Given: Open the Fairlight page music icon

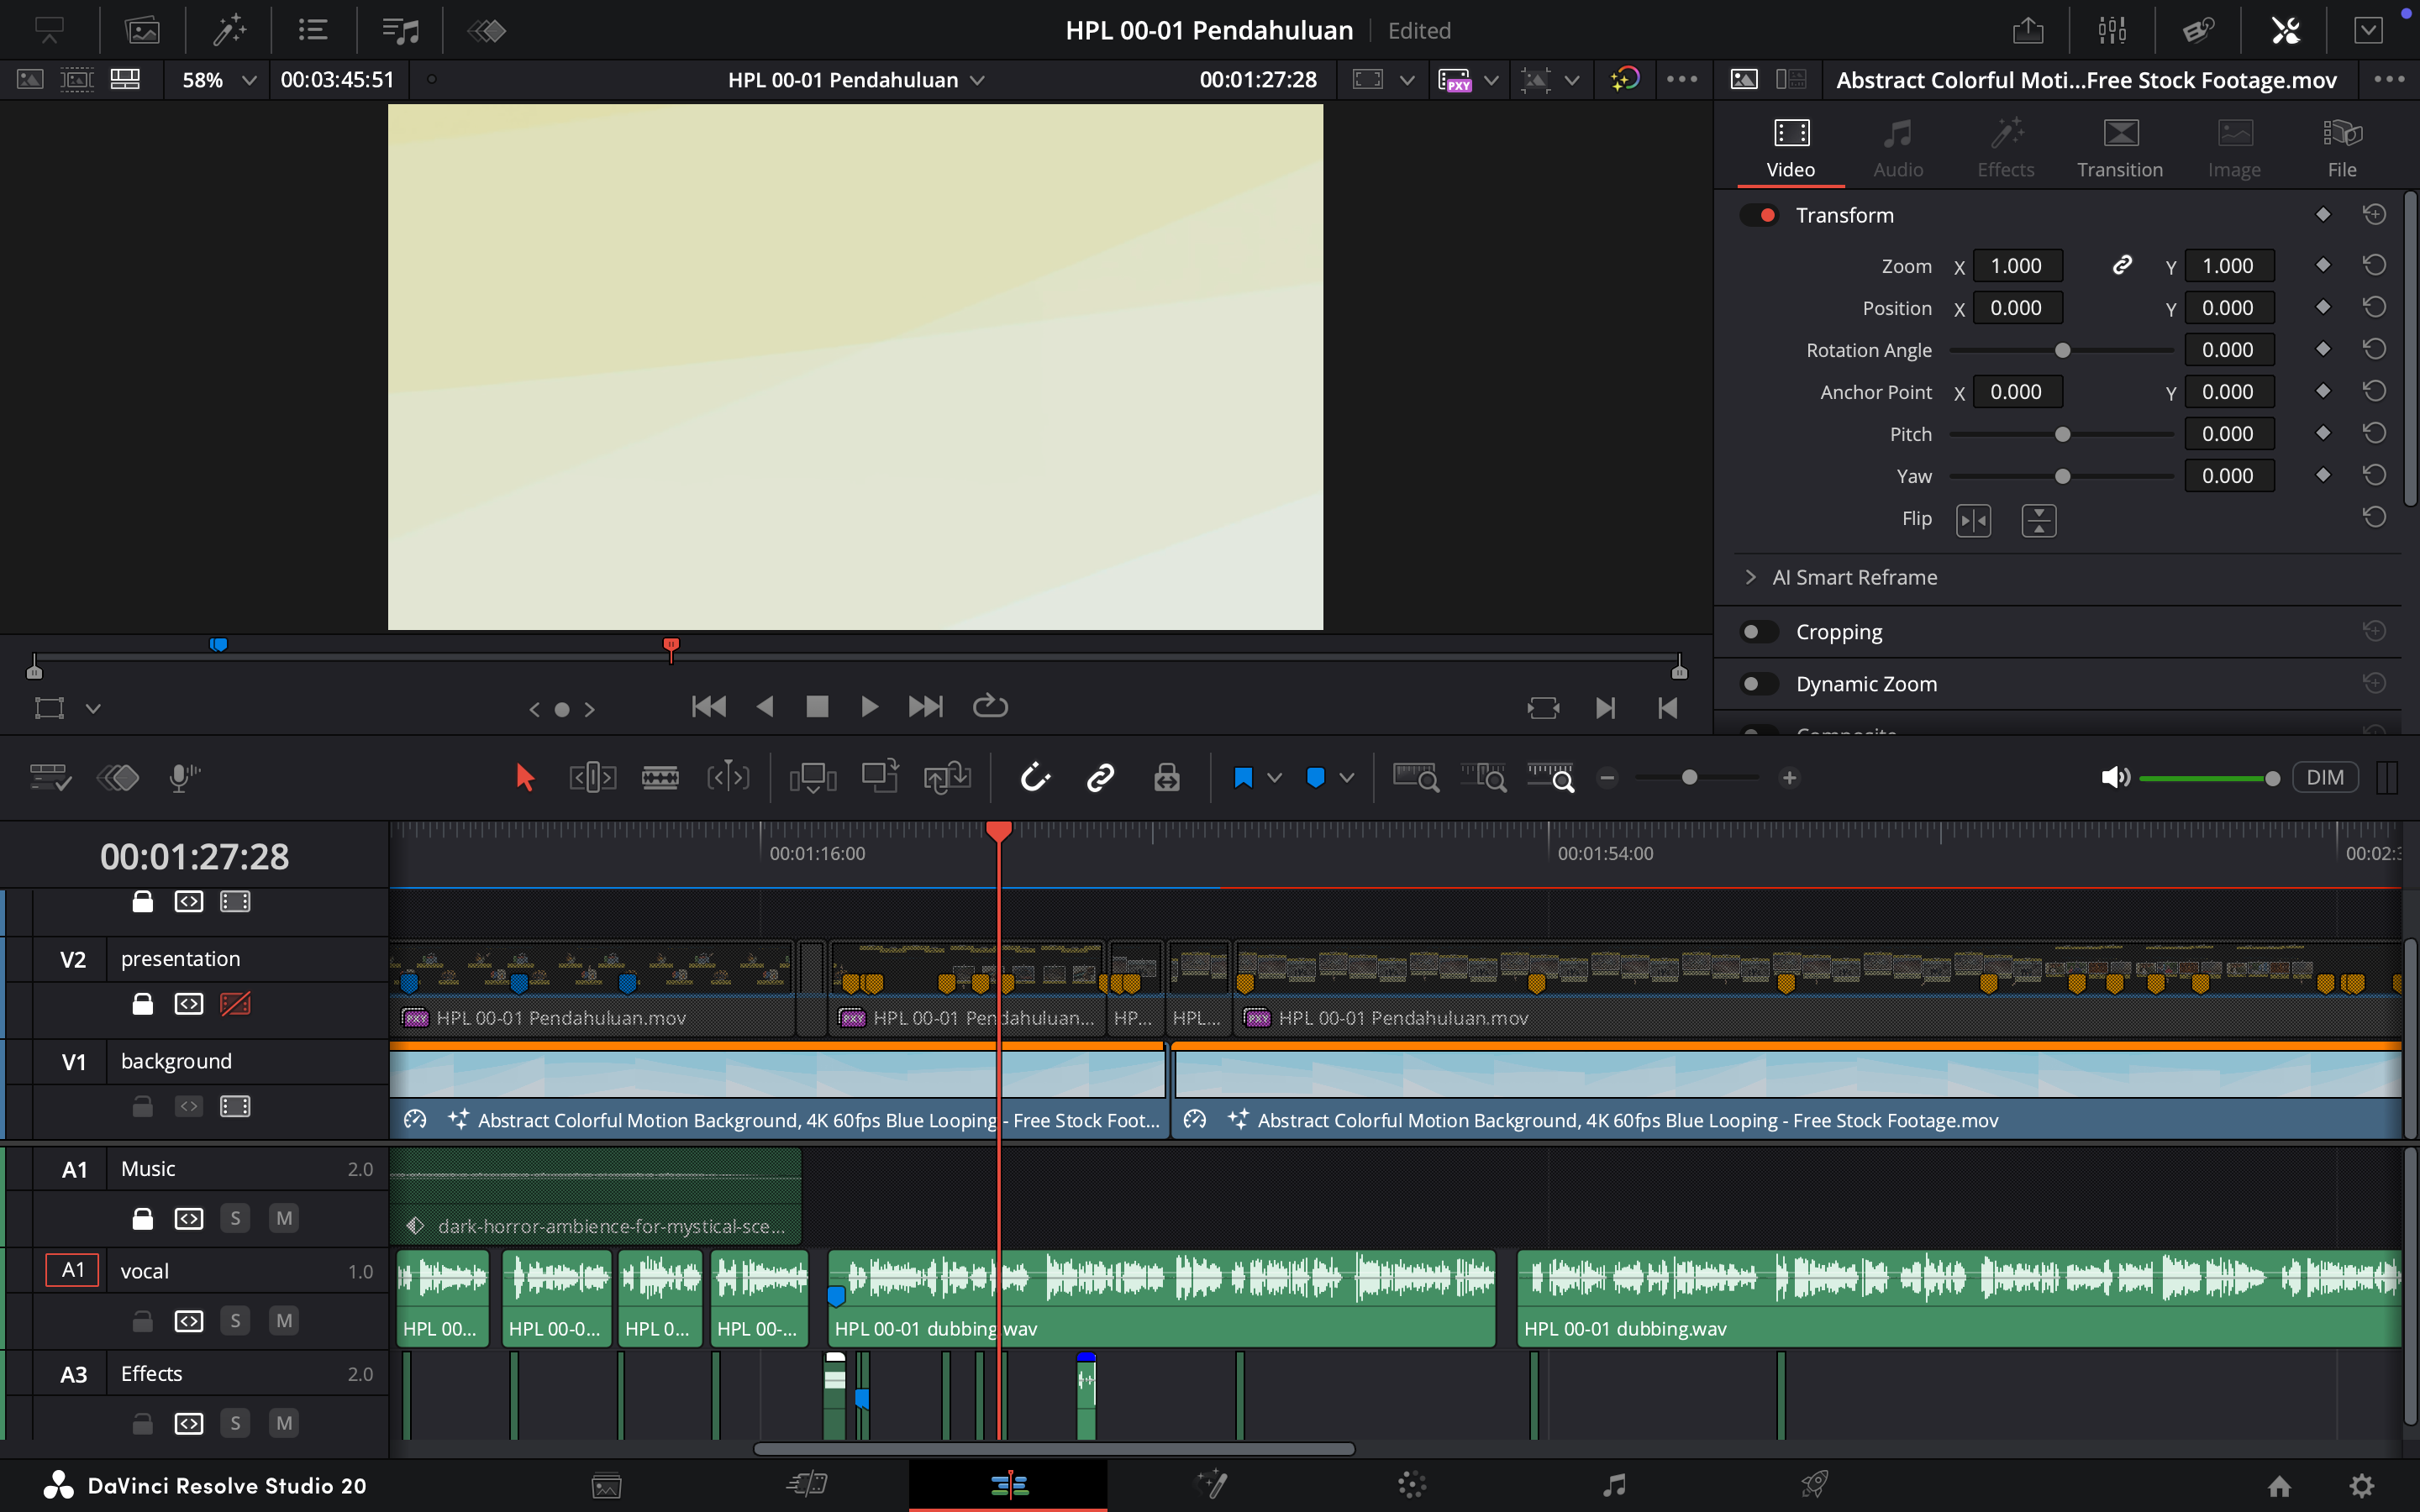Looking at the screenshot, I should 1614,1485.
